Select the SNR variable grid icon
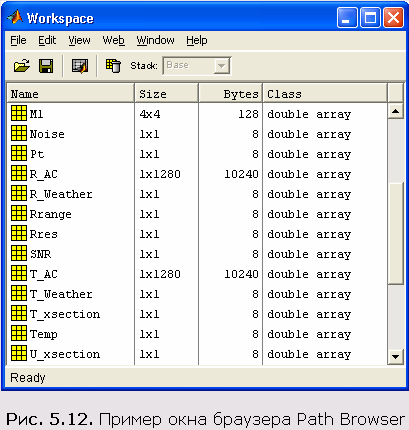Viewport: 409px width, 430px height. [19, 253]
